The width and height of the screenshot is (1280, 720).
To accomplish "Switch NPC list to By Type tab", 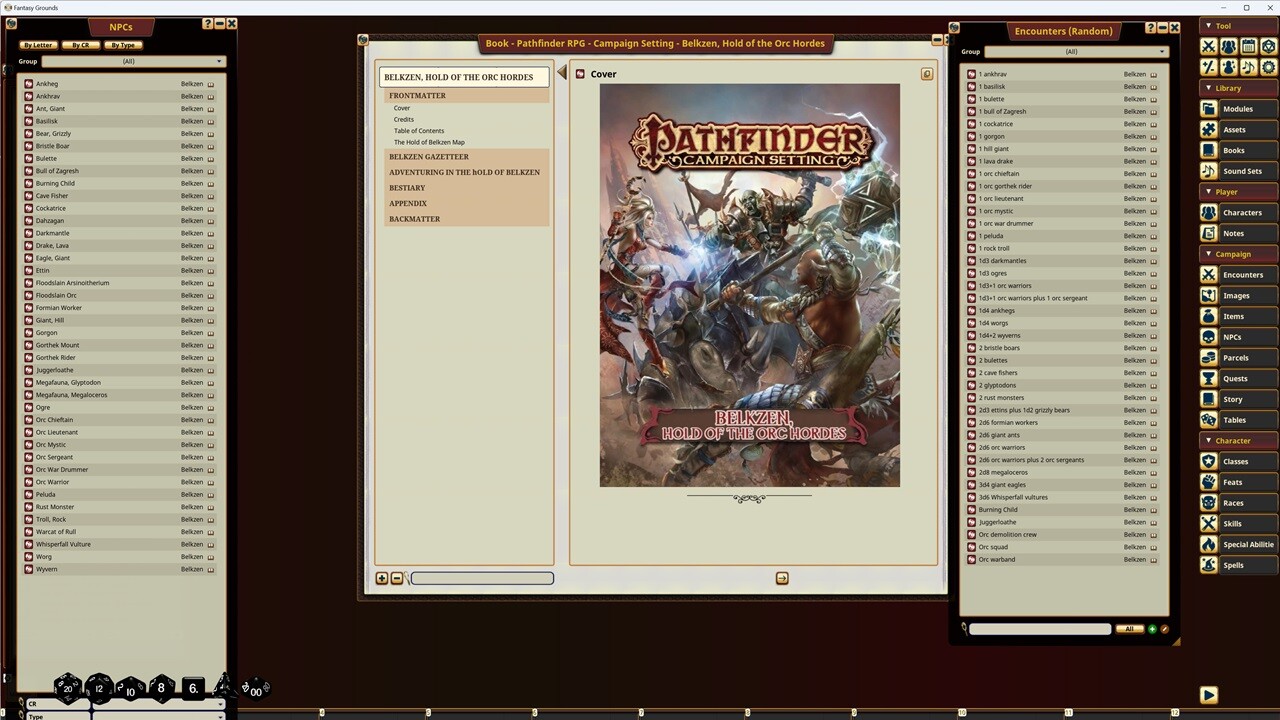I will (x=122, y=44).
